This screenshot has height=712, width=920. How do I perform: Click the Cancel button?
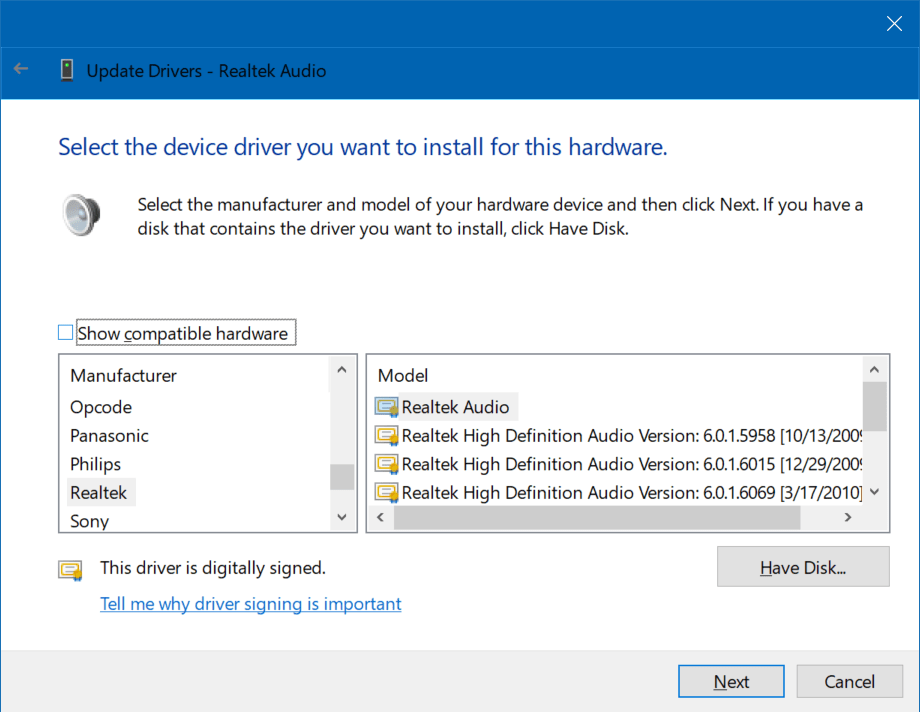(x=849, y=681)
